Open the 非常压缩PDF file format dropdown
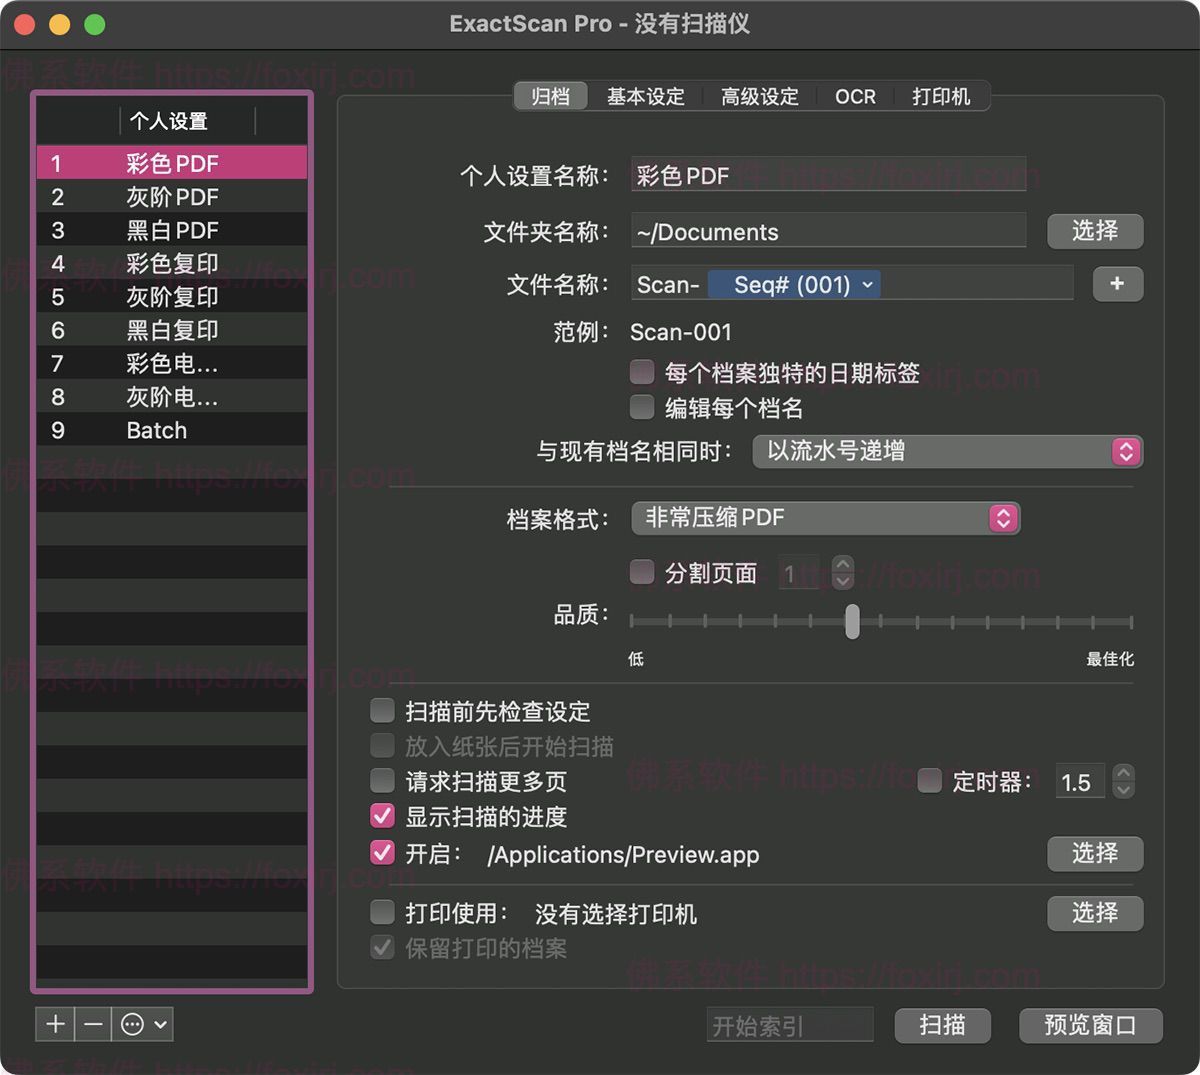Screen dimensions: 1200x1075 (825, 518)
